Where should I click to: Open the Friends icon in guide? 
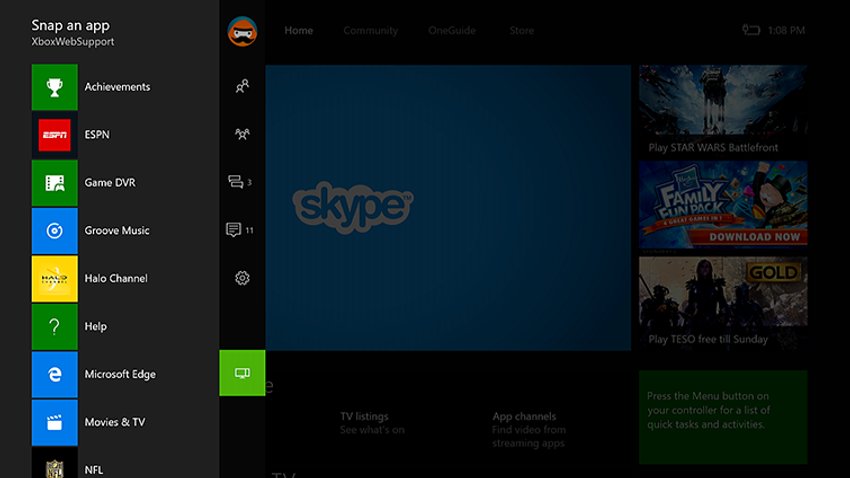click(242, 86)
